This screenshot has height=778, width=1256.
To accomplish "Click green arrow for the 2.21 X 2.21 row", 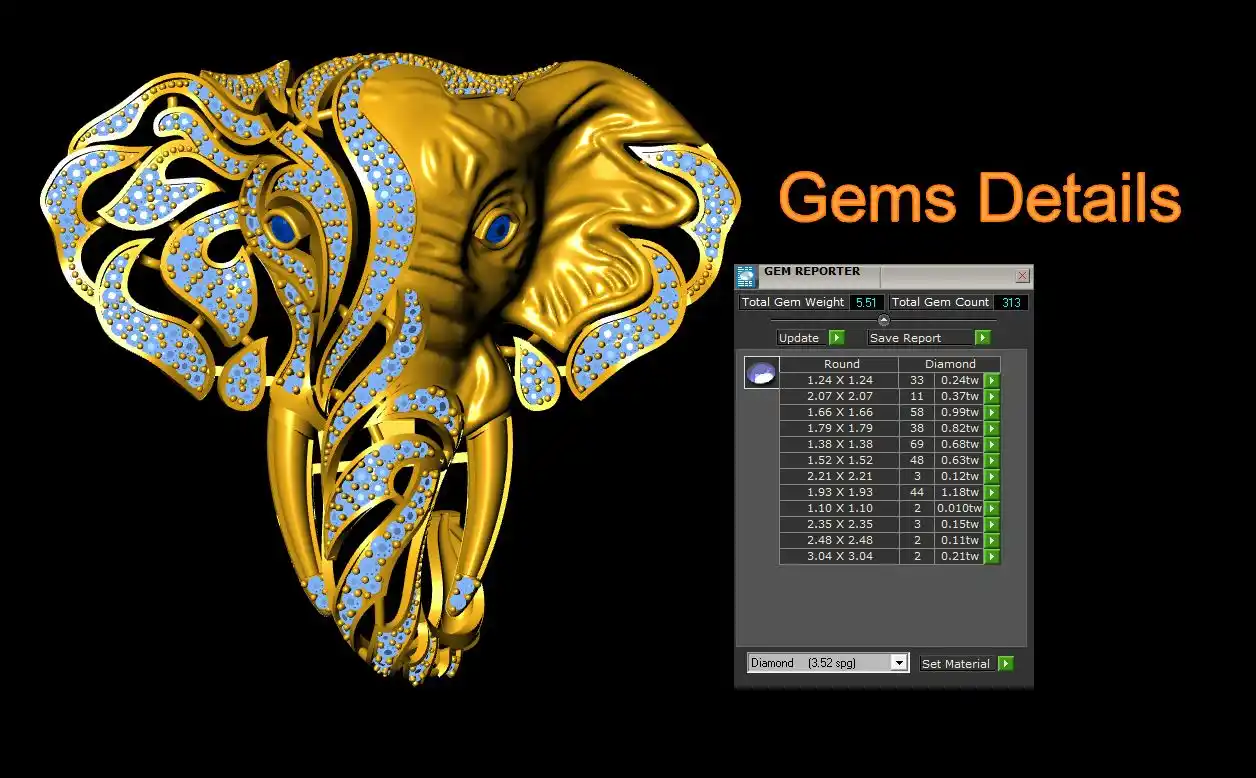I will point(992,476).
